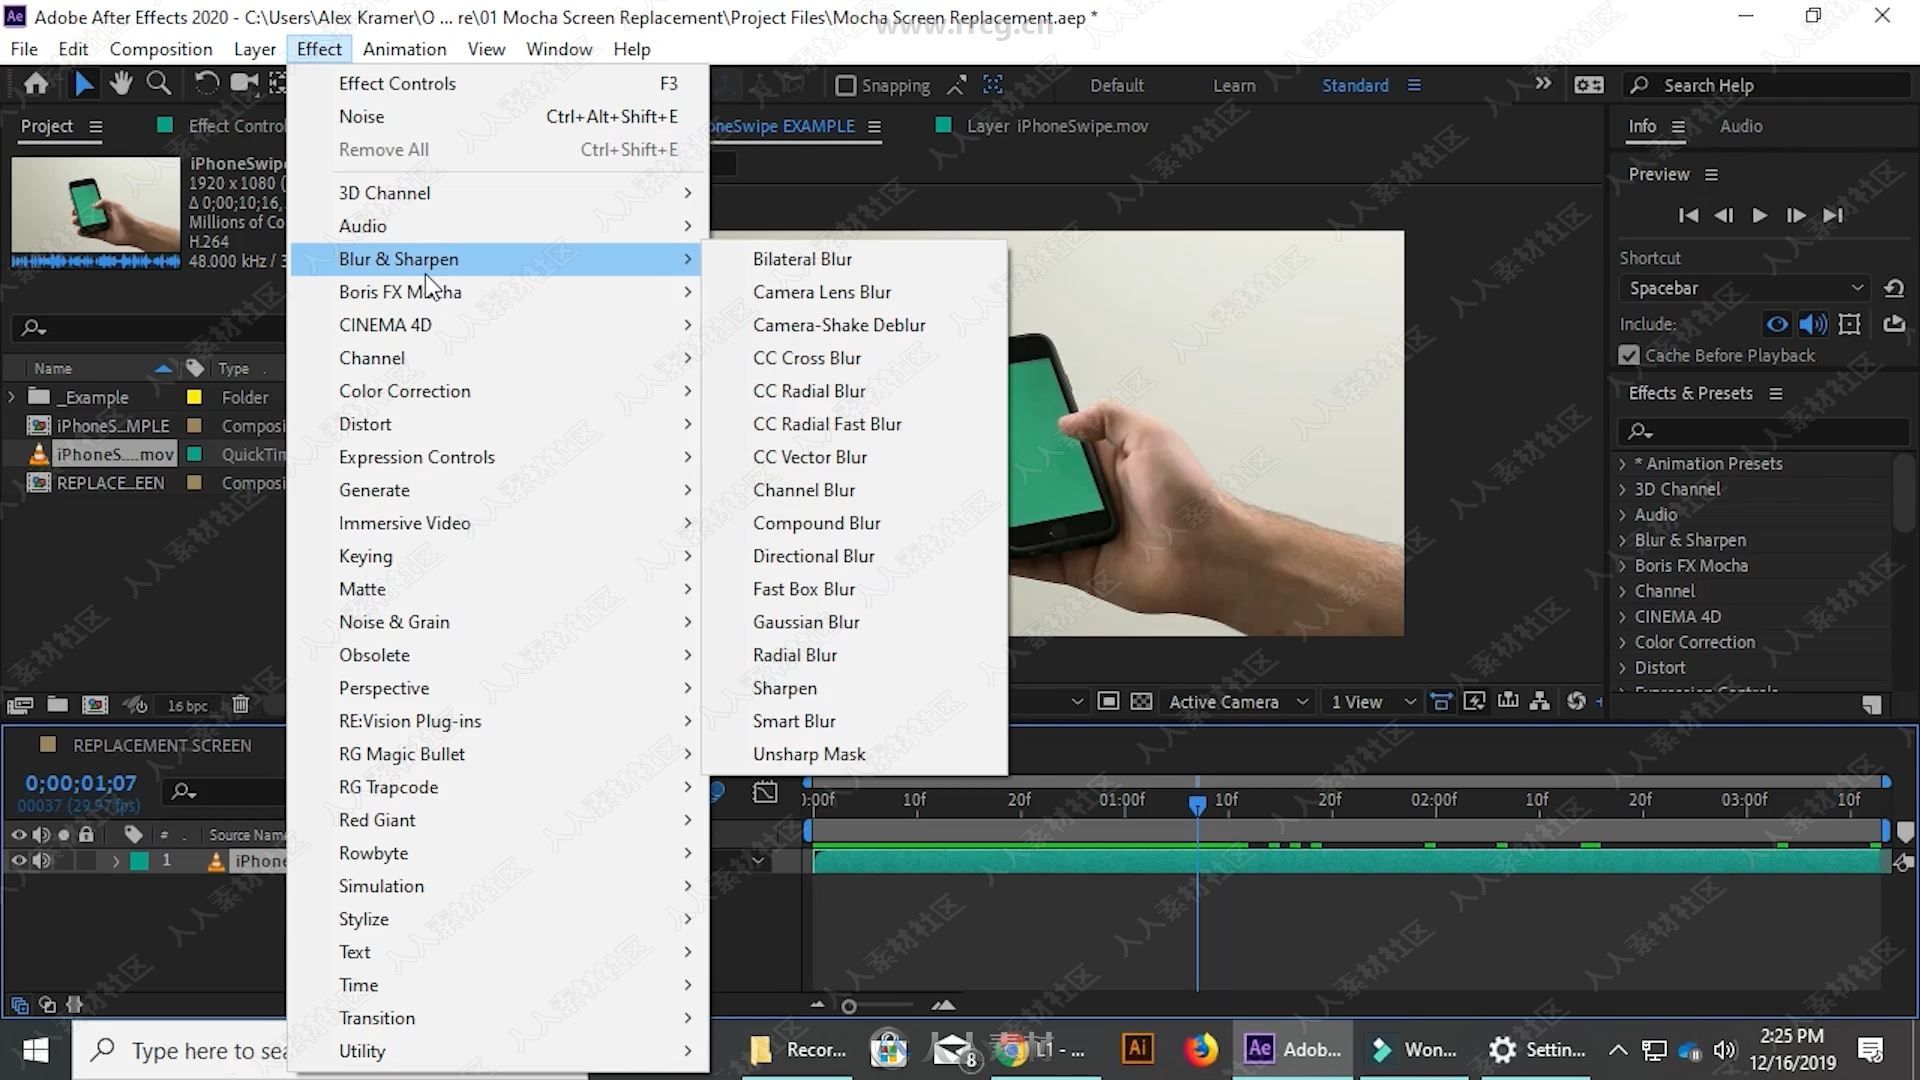This screenshot has width=1920, height=1080.
Task: Create new composition in Project panel
Action: [x=95, y=705]
